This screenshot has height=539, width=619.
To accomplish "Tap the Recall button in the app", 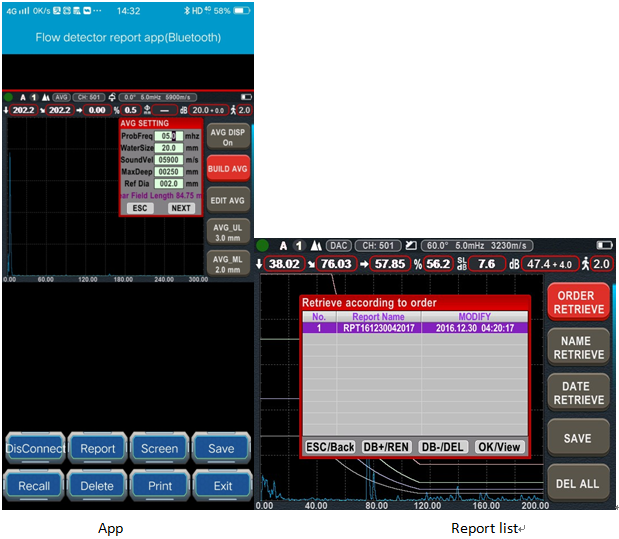I will point(34,486).
